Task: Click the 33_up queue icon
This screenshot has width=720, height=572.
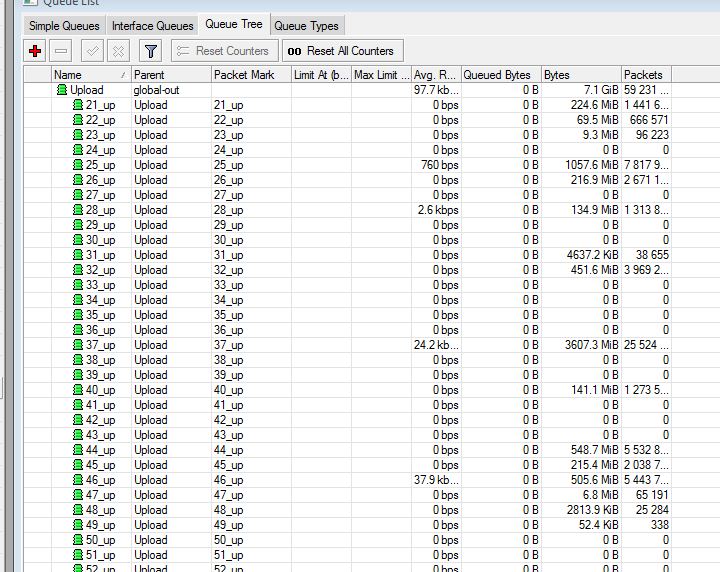Action: coord(78,285)
